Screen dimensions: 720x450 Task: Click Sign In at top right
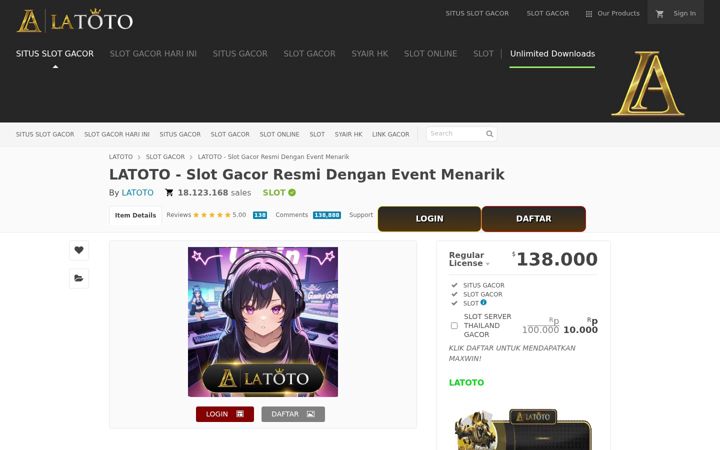tap(684, 14)
